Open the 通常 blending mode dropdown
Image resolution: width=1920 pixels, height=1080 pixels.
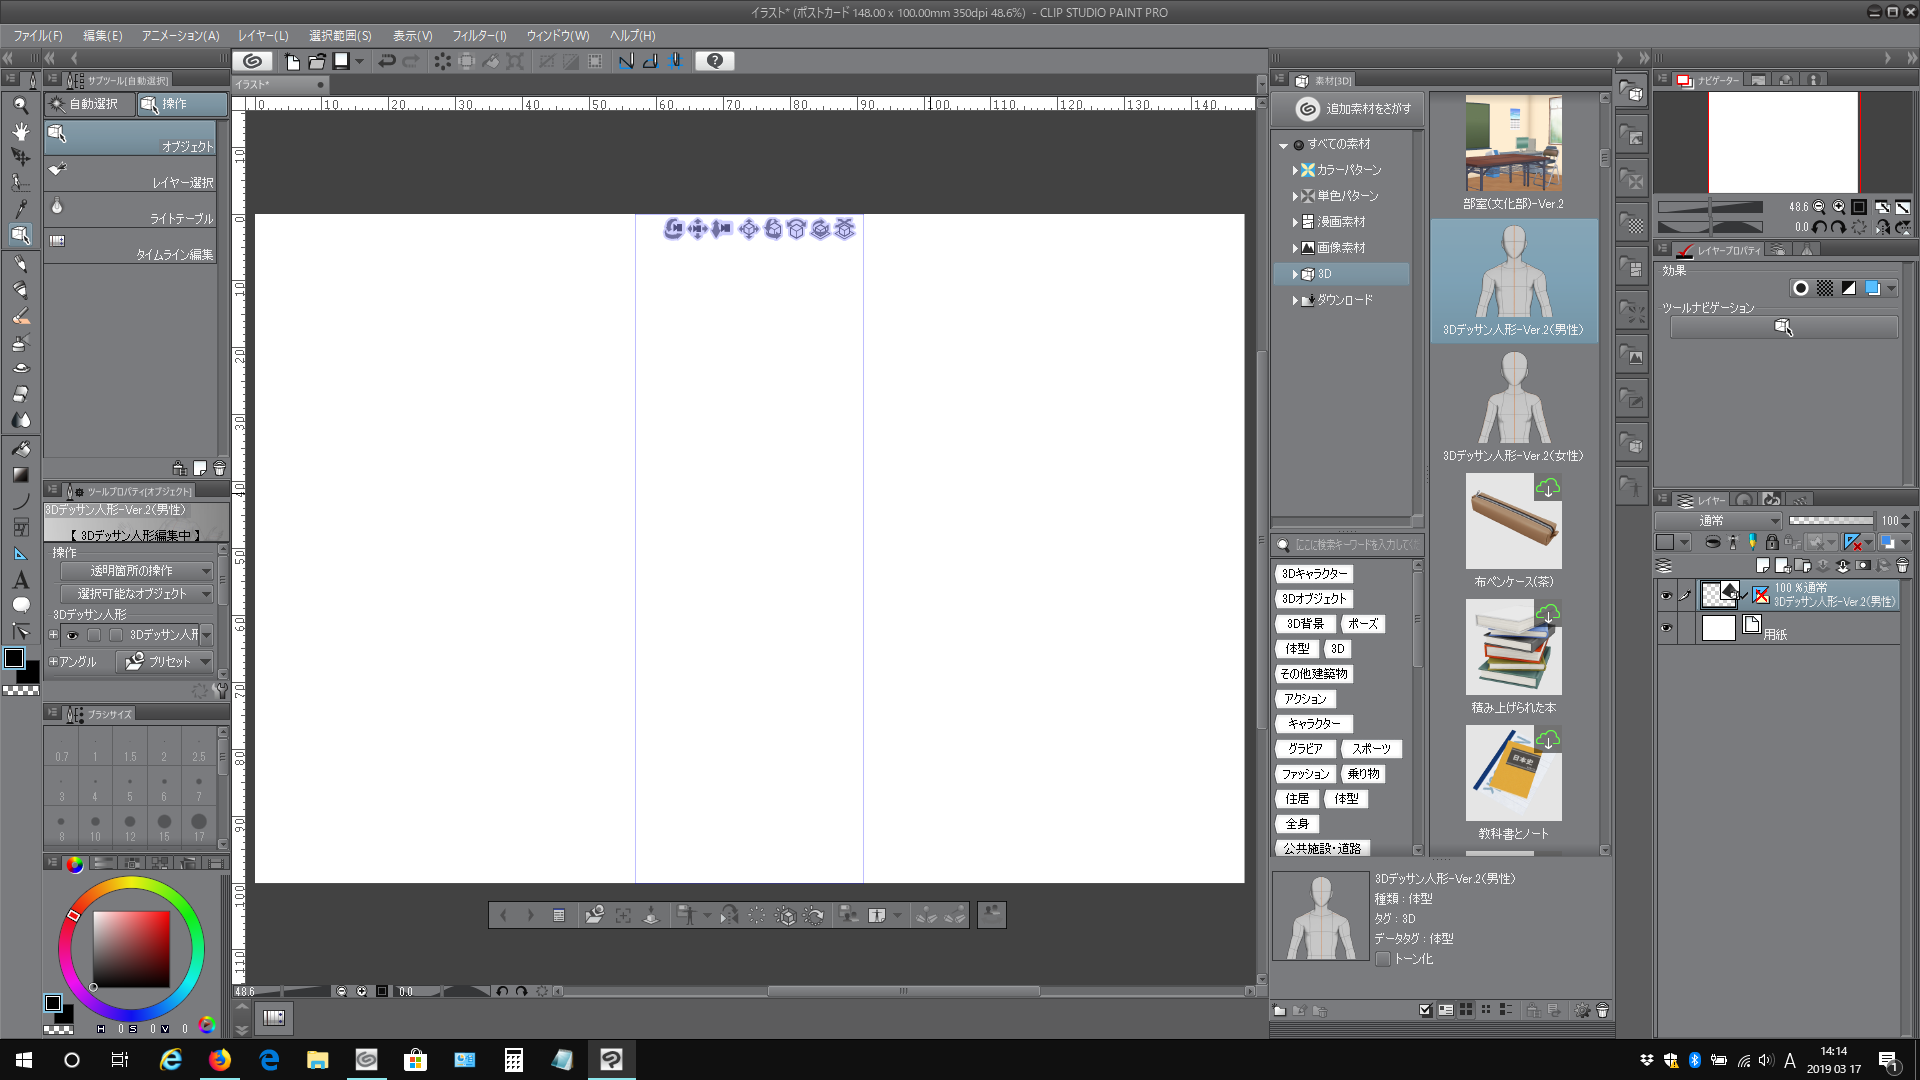pos(1718,520)
